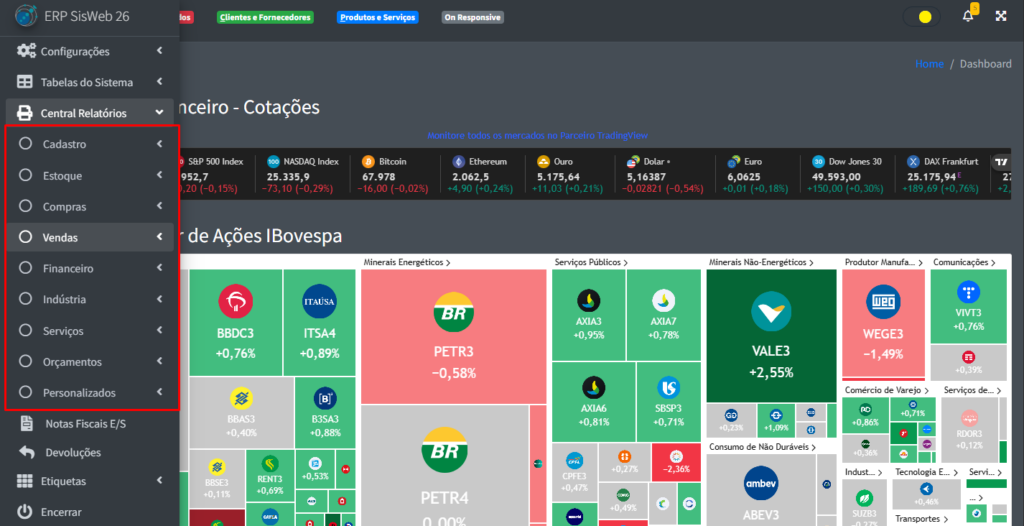Click the Etiquetas grid icon
Image resolution: width=1024 pixels, height=526 pixels.
[25, 481]
